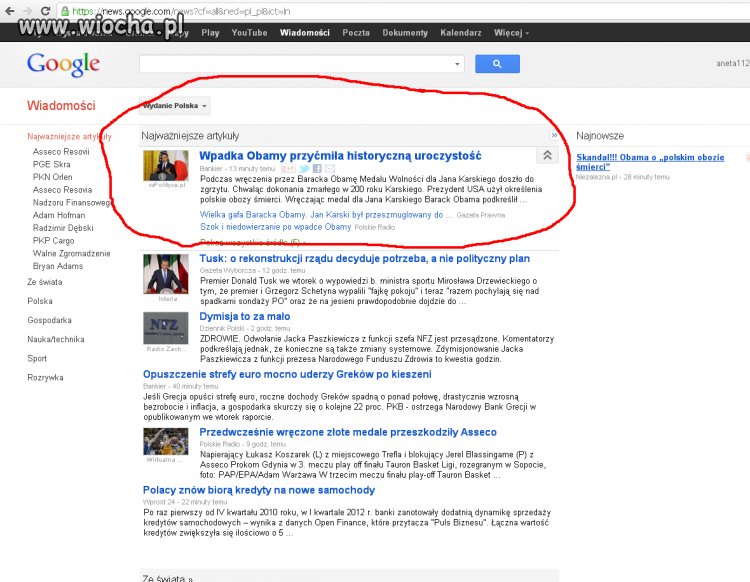
Task: Click the Obama article thumbnail
Action: [x=165, y=165]
